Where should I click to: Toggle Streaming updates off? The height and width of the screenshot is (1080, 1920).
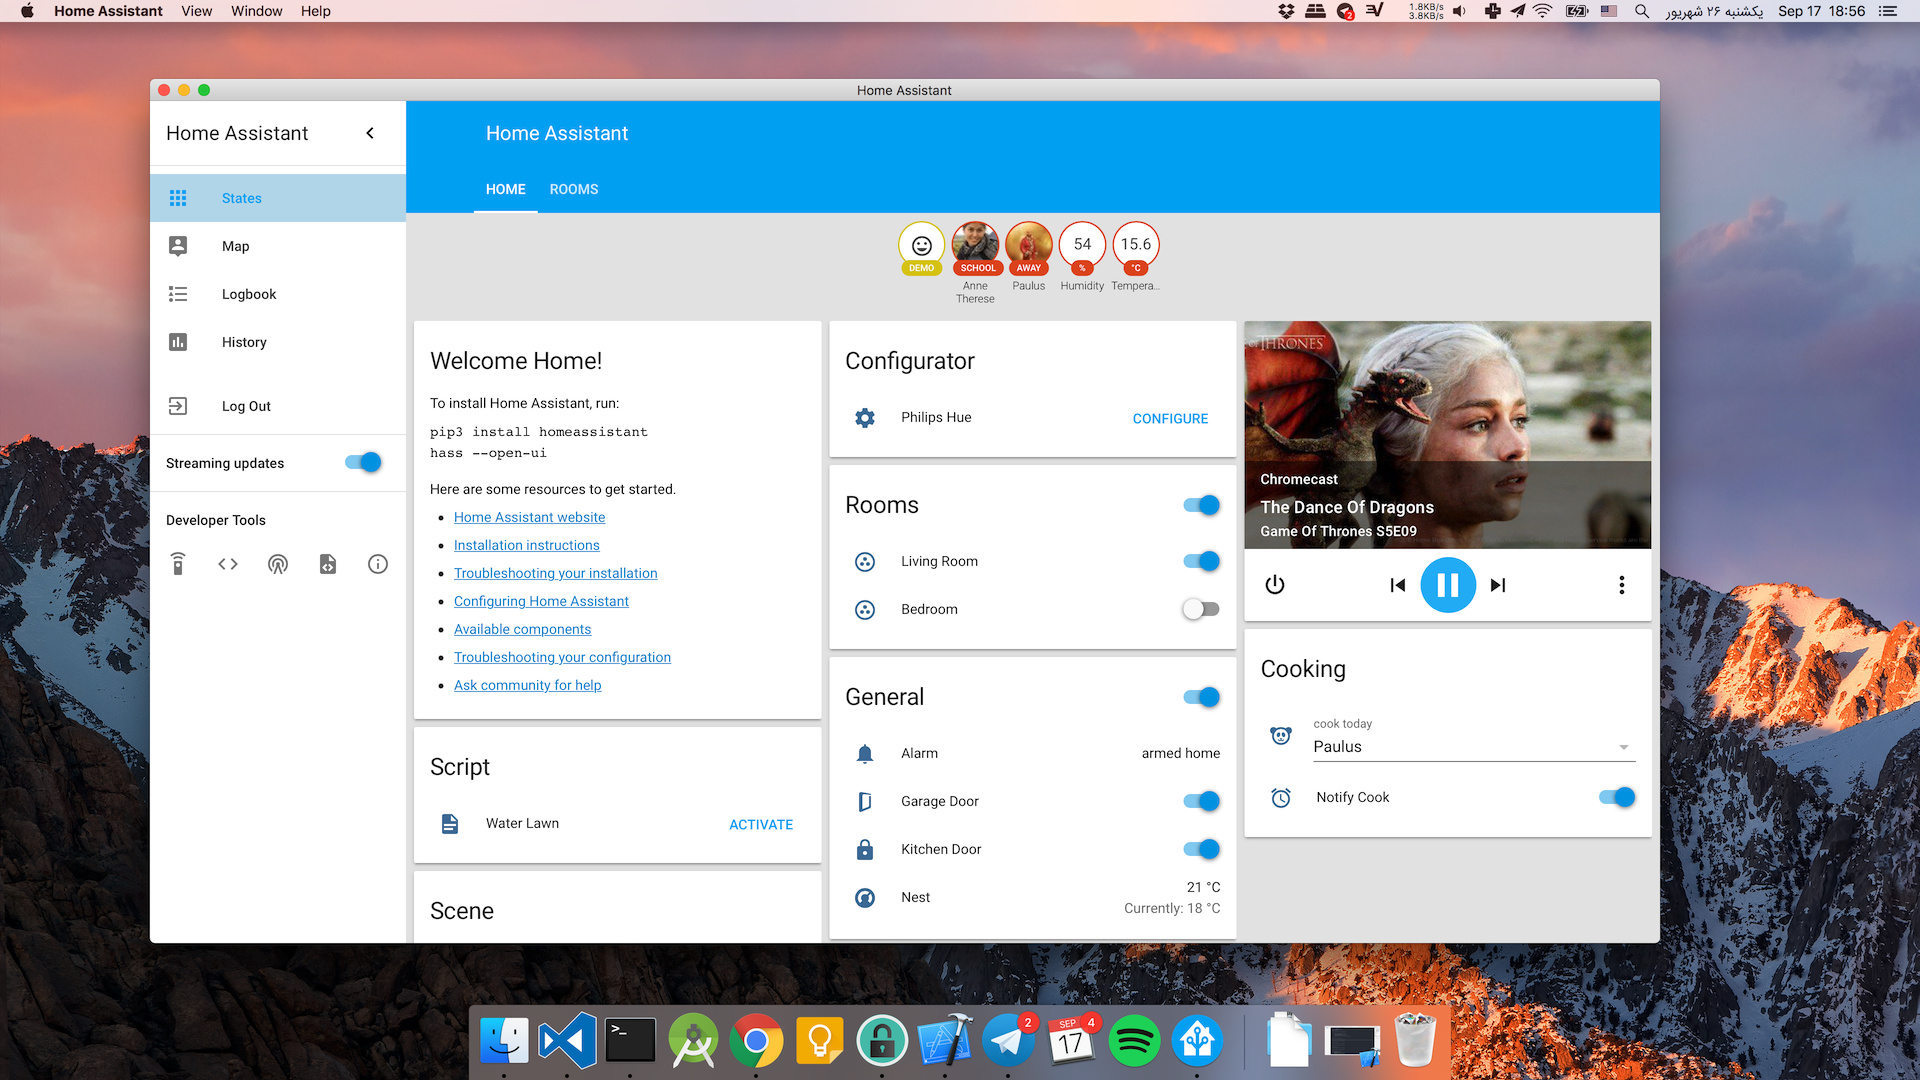click(x=363, y=462)
